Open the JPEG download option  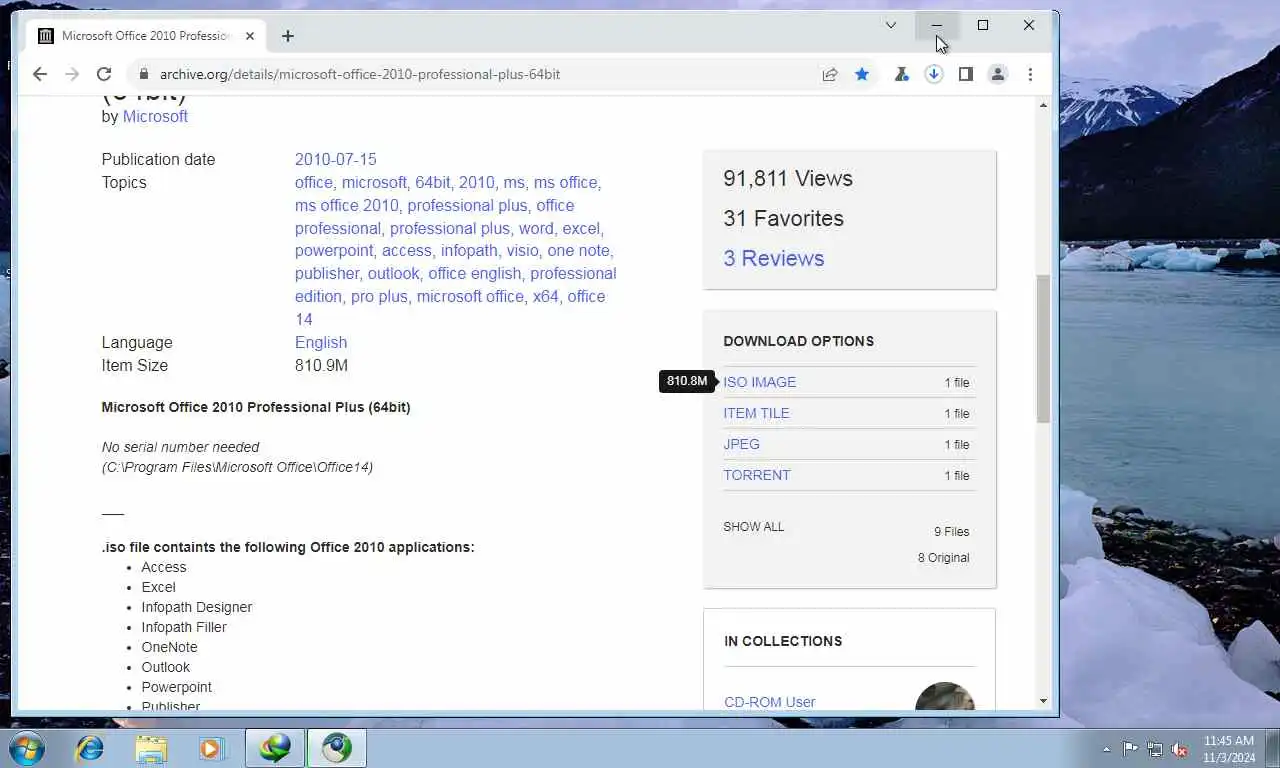pos(741,444)
